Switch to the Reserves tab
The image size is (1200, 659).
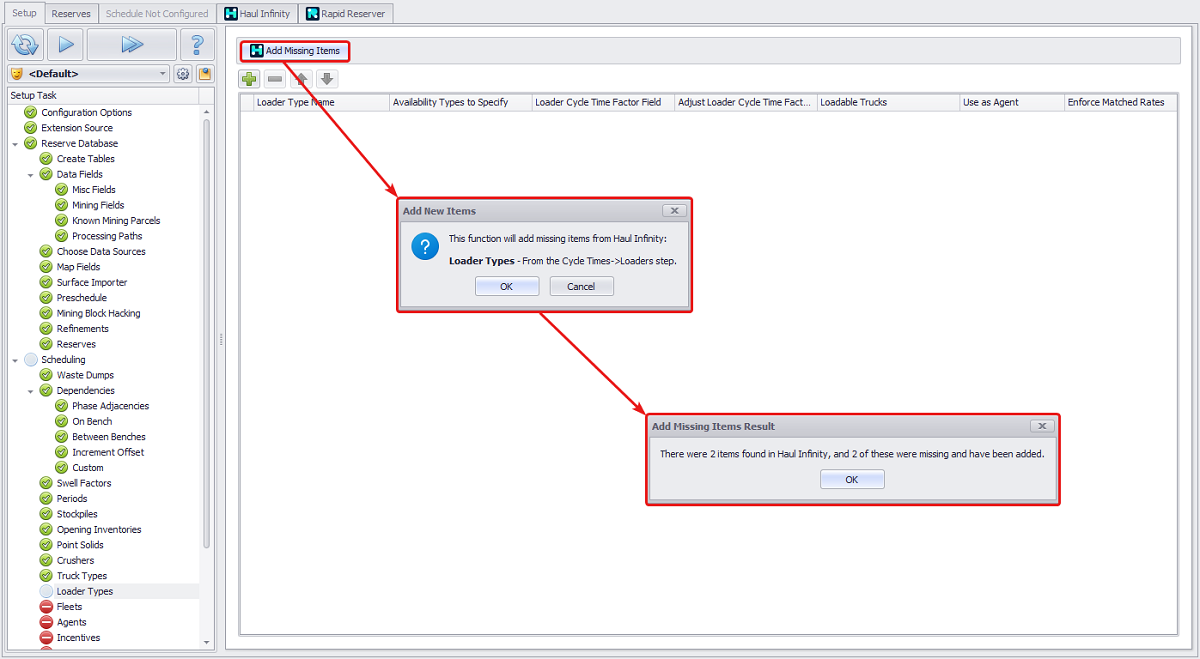point(71,14)
